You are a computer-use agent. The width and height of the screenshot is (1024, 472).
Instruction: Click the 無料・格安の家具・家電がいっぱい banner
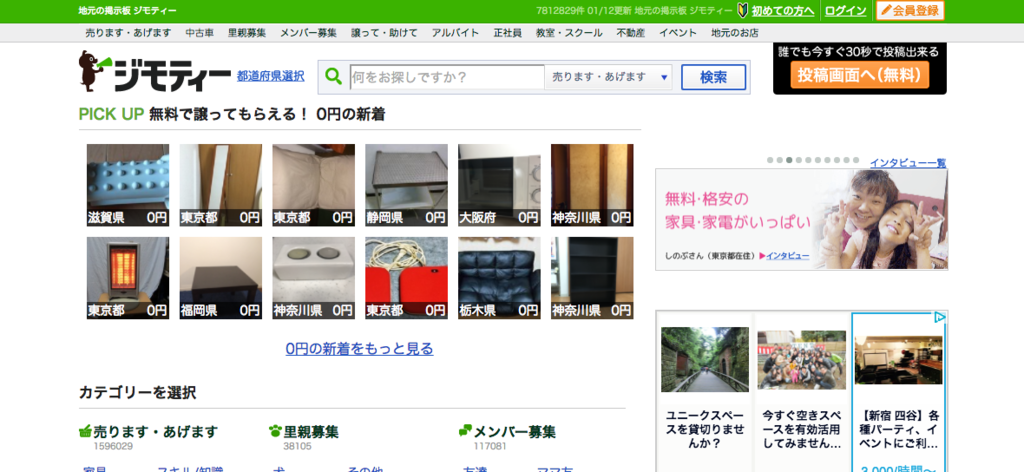(x=801, y=219)
